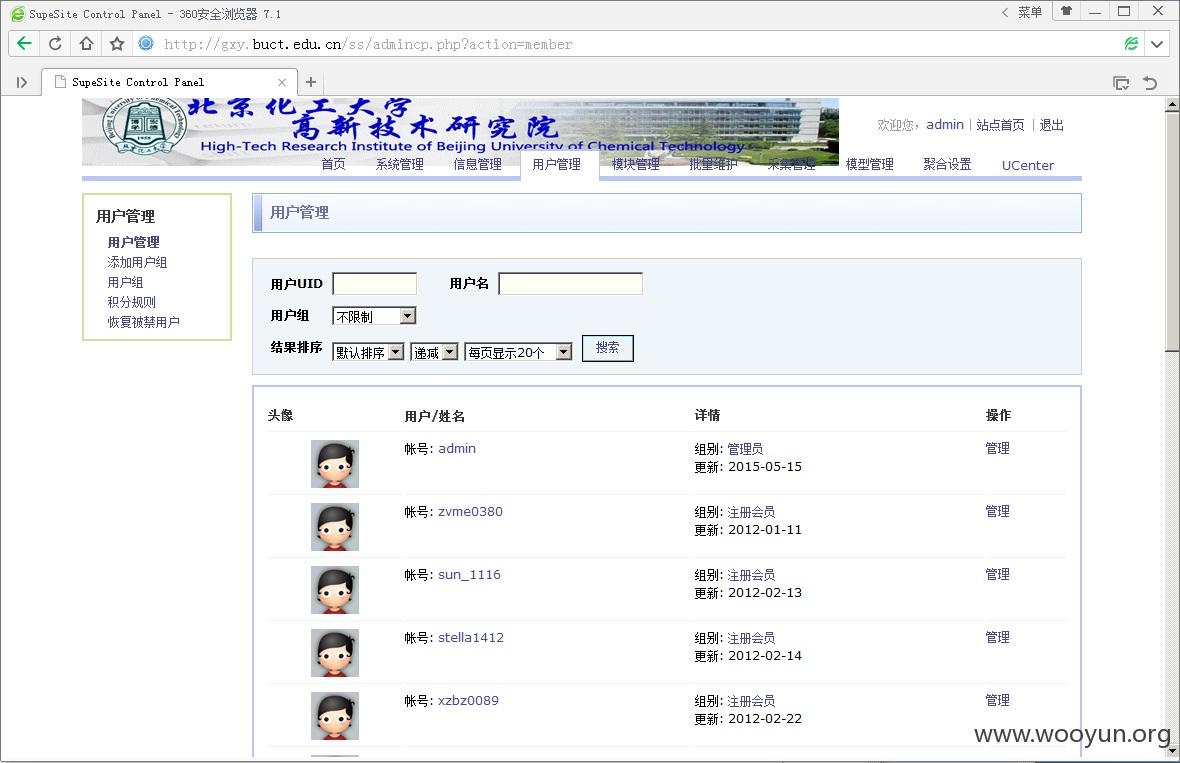The height and width of the screenshot is (763, 1180).
Task: Log out with the 退出 link
Action: pyautogui.click(x=1051, y=125)
